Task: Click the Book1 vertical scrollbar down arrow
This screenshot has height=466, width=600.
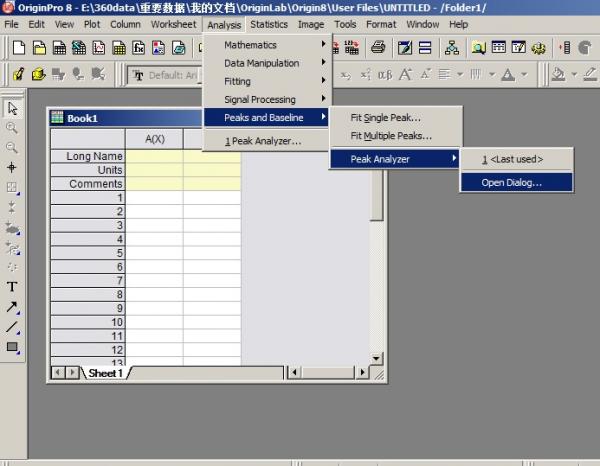Action: pos(376,358)
